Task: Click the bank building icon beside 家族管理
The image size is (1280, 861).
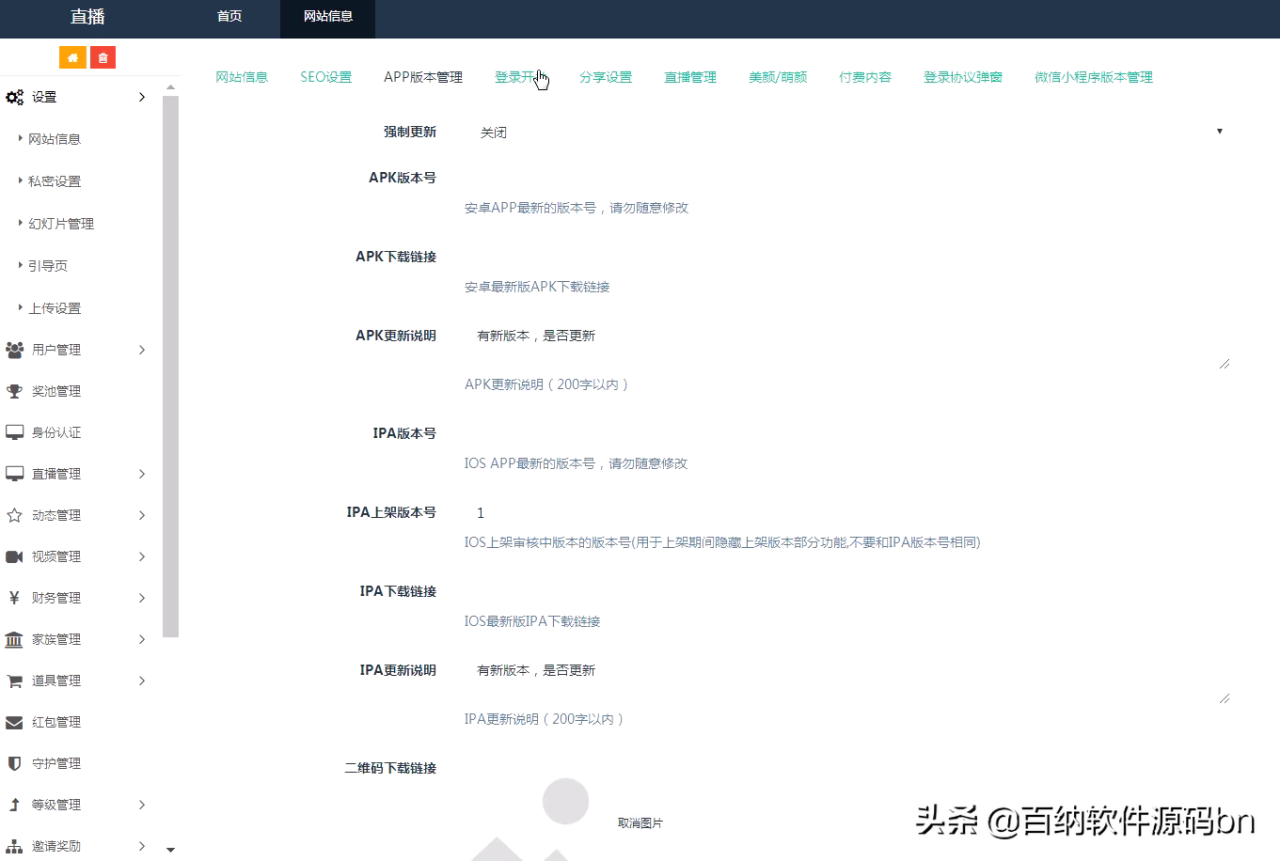Action: point(15,639)
